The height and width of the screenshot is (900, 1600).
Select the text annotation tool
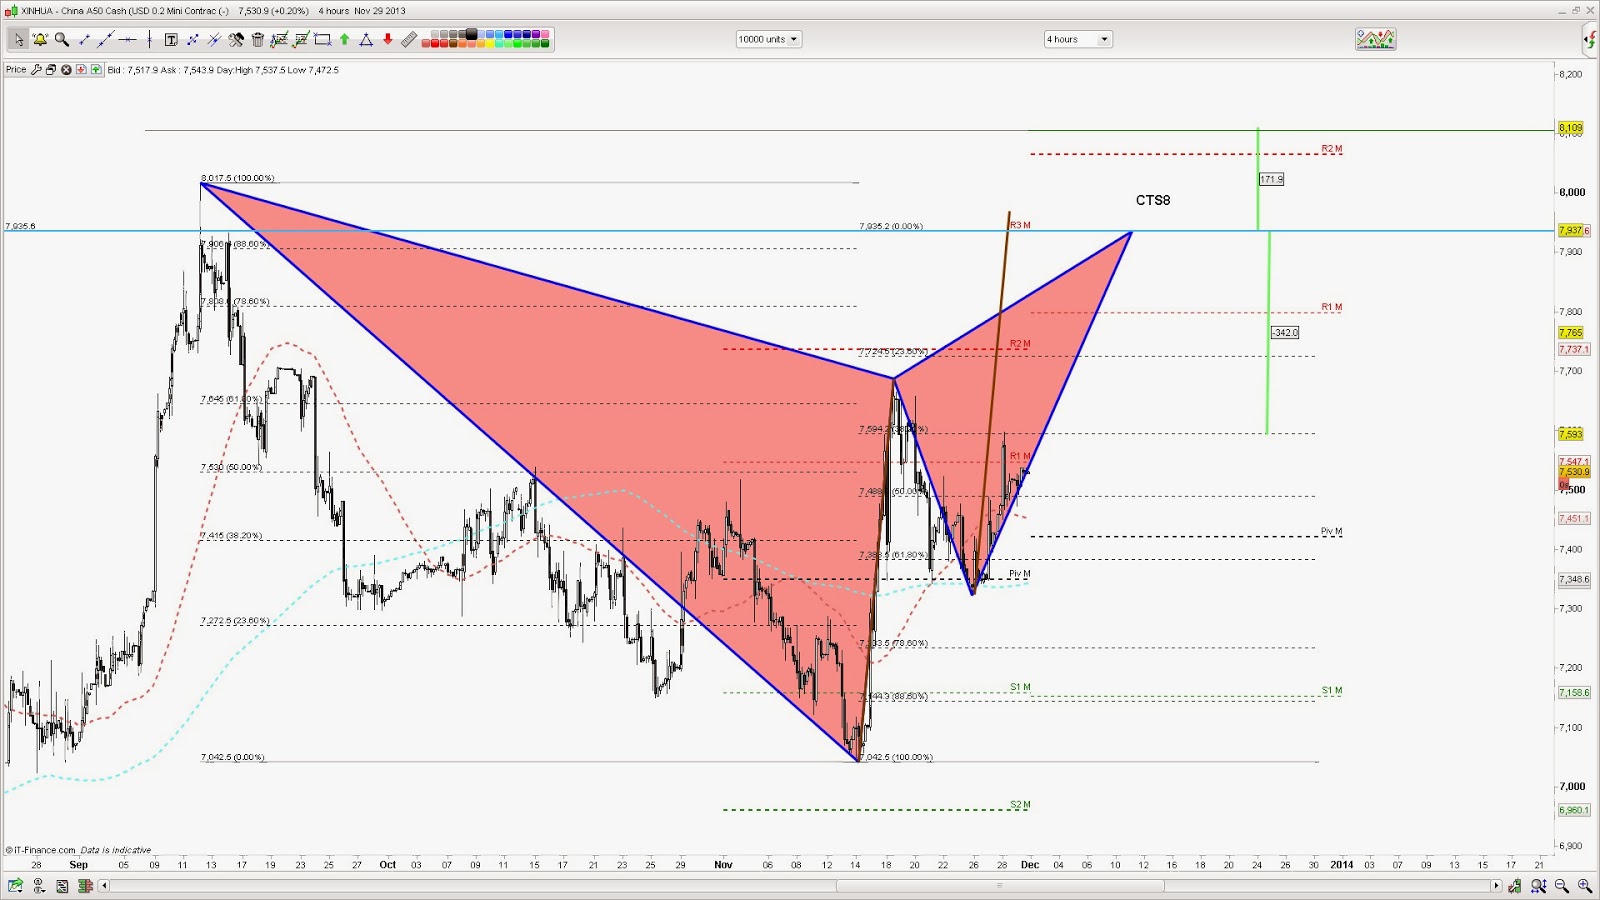tap(171, 40)
